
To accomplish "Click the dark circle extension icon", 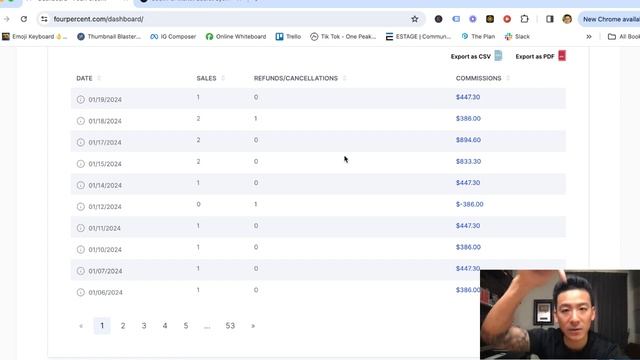I will [x=438, y=19].
